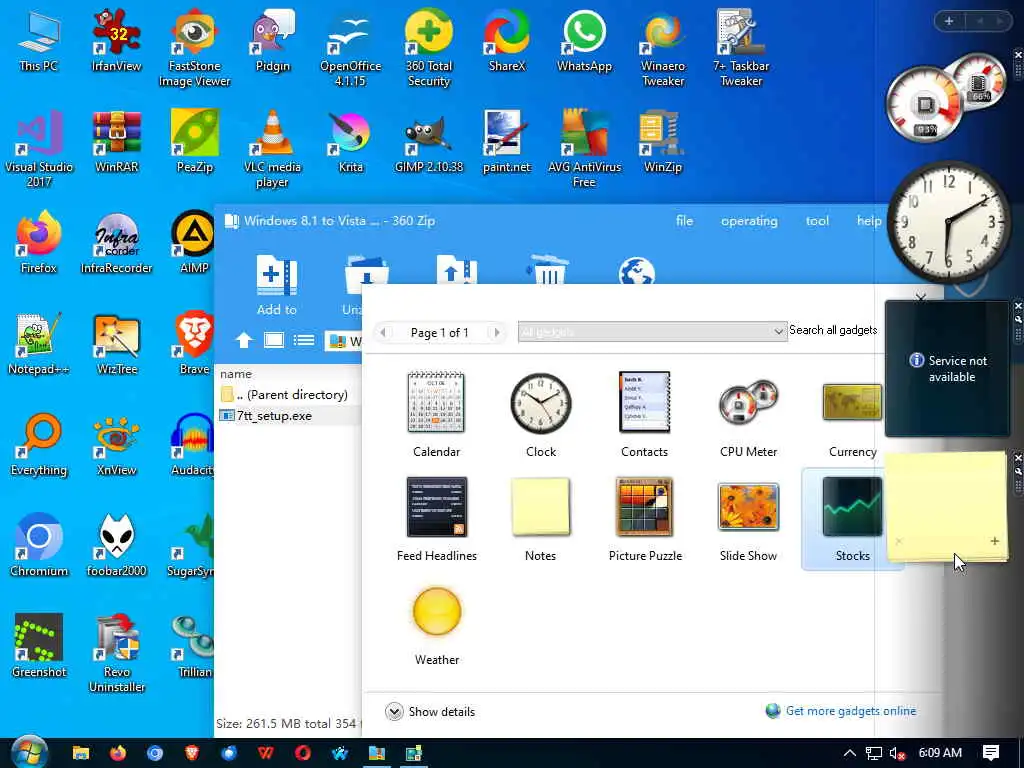Open the OpenOffice 4.1.15 shortcut
1024x768 pixels.
pos(351,48)
